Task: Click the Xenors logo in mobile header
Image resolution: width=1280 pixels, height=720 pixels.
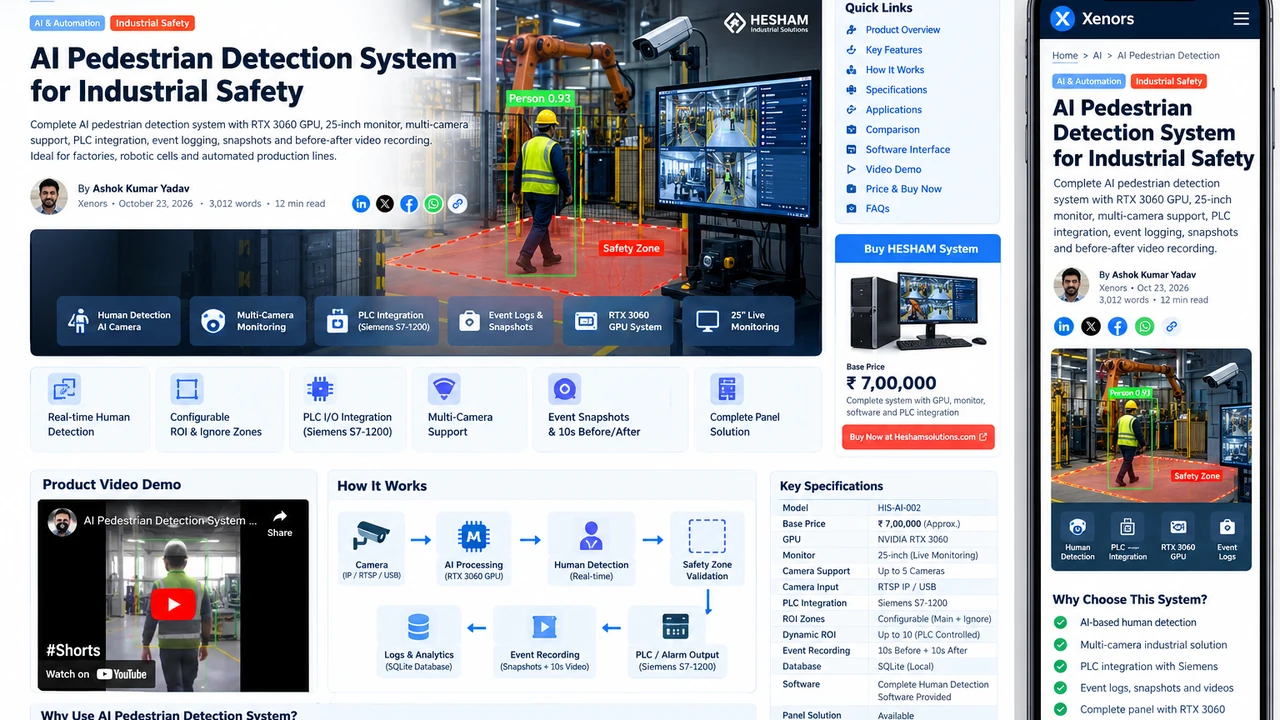Action: coord(1092,19)
